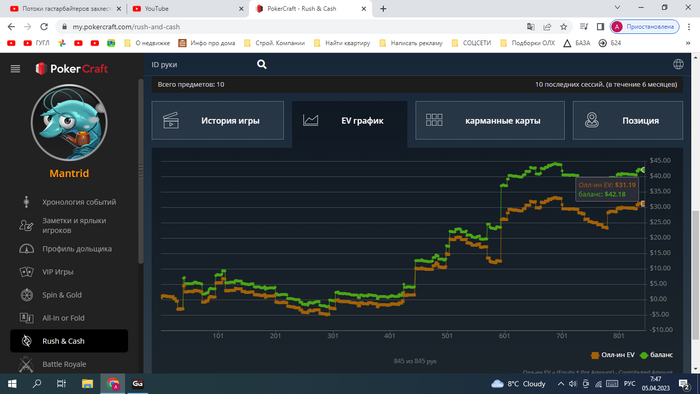Go back in browser history
The width and height of the screenshot is (700, 394).
(11, 27)
